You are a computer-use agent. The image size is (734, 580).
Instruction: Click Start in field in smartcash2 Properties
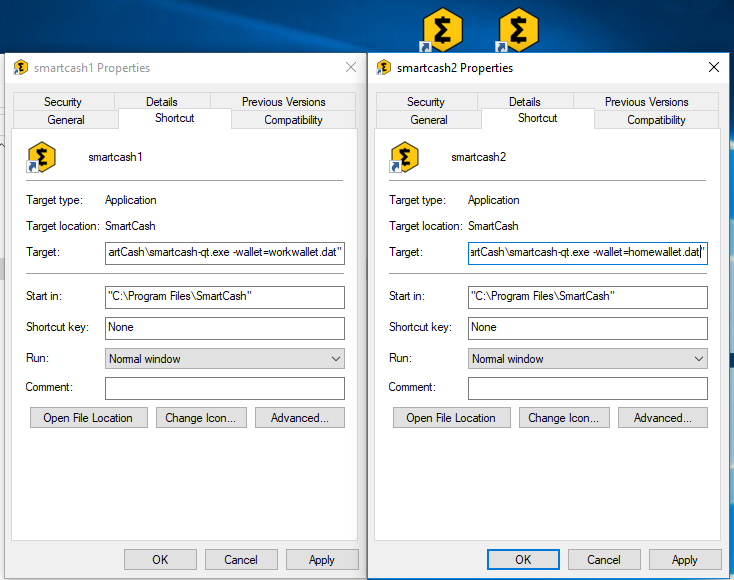click(x=587, y=297)
